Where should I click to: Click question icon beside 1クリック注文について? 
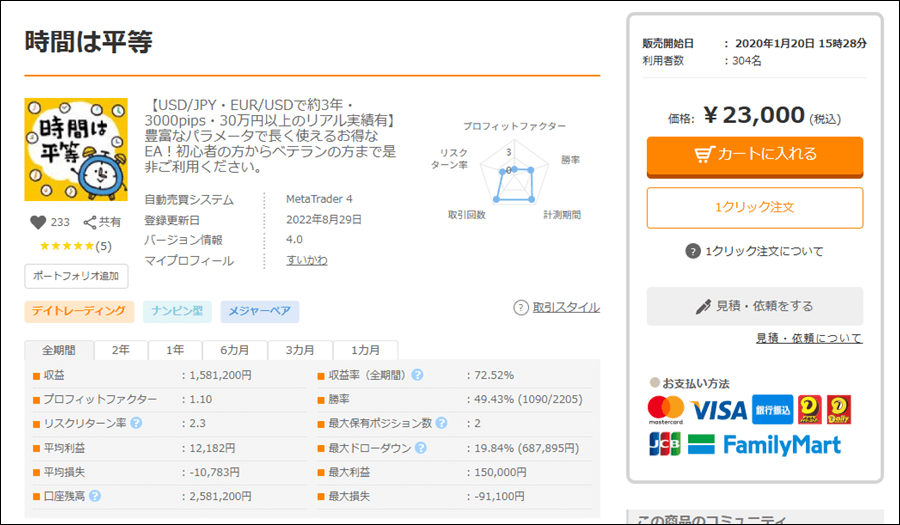click(x=692, y=251)
